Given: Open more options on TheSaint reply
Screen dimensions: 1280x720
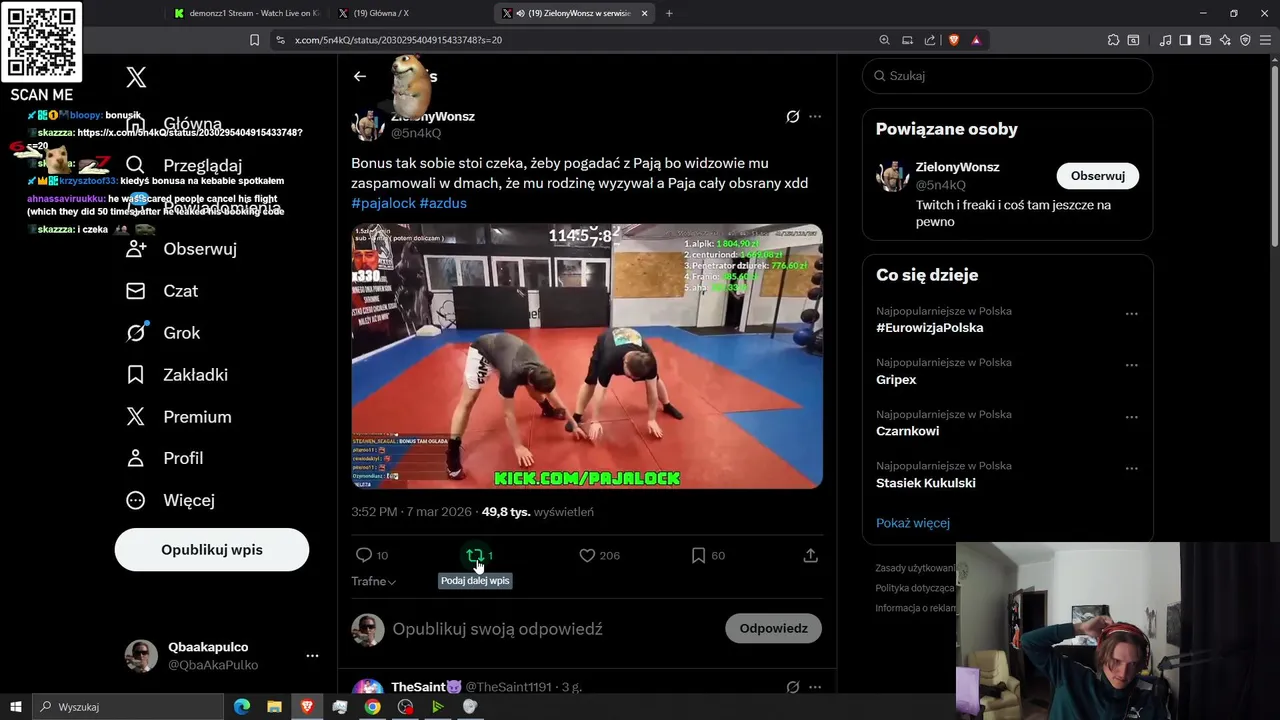Looking at the screenshot, I should [815, 688].
